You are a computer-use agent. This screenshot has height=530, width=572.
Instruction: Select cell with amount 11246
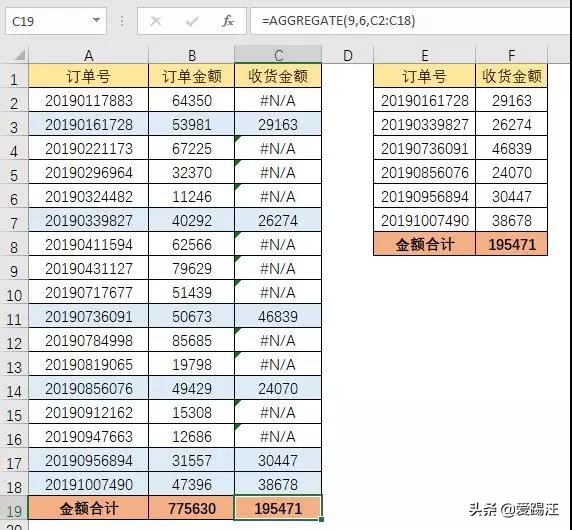192,197
